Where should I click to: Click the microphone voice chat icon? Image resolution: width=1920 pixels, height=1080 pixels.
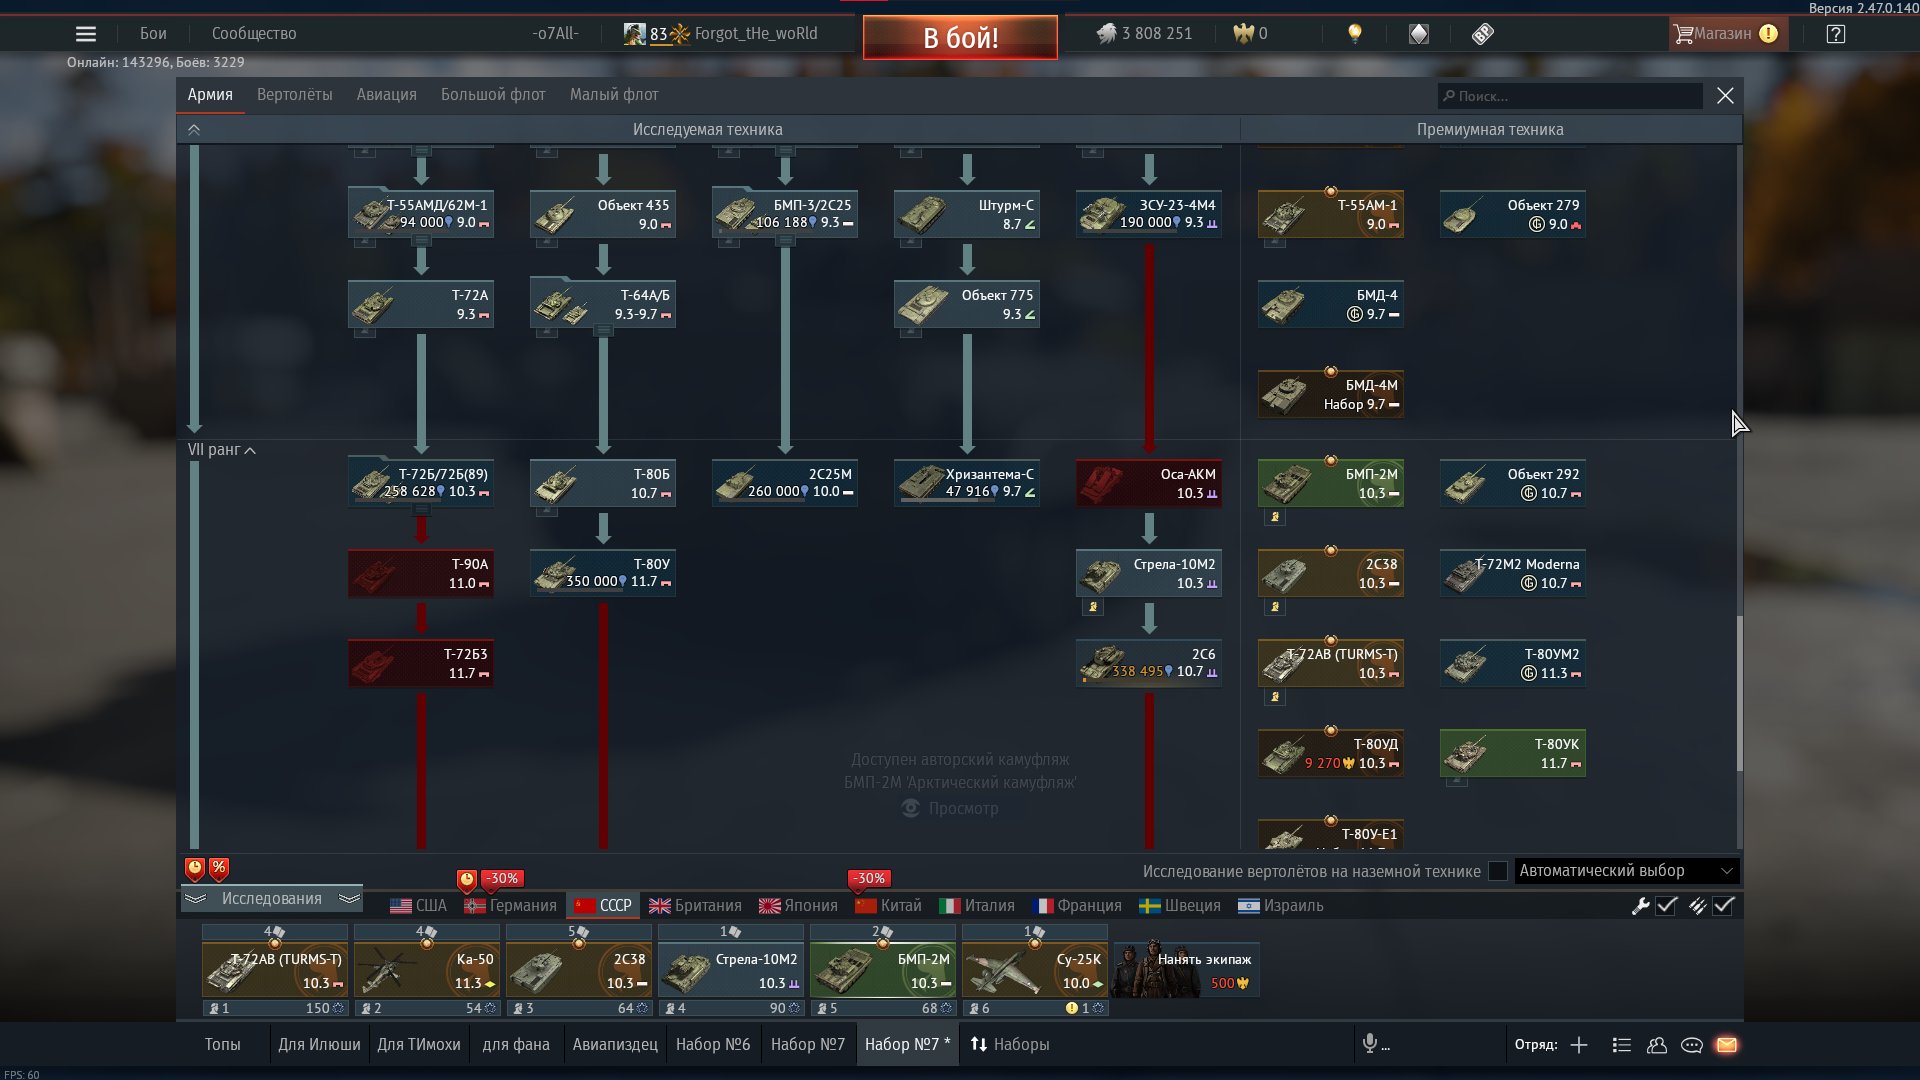[x=1370, y=1044]
